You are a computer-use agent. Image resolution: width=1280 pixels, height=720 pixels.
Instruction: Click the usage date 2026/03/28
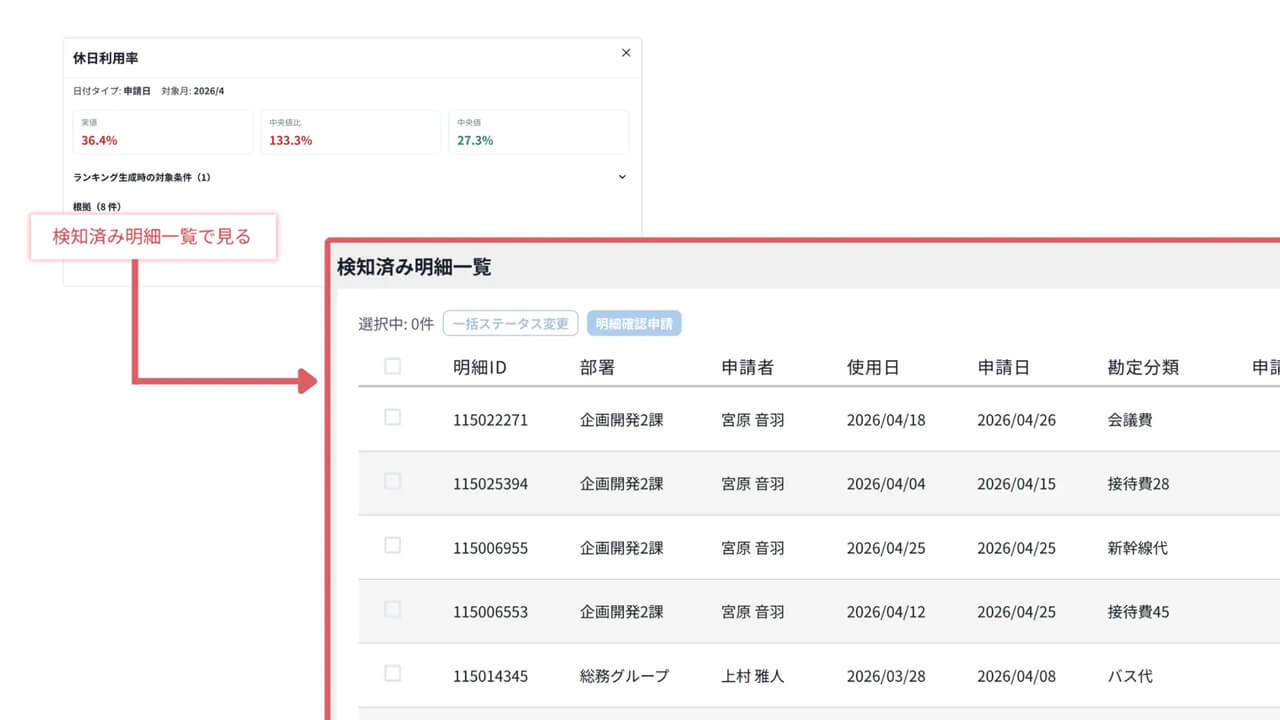point(886,676)
